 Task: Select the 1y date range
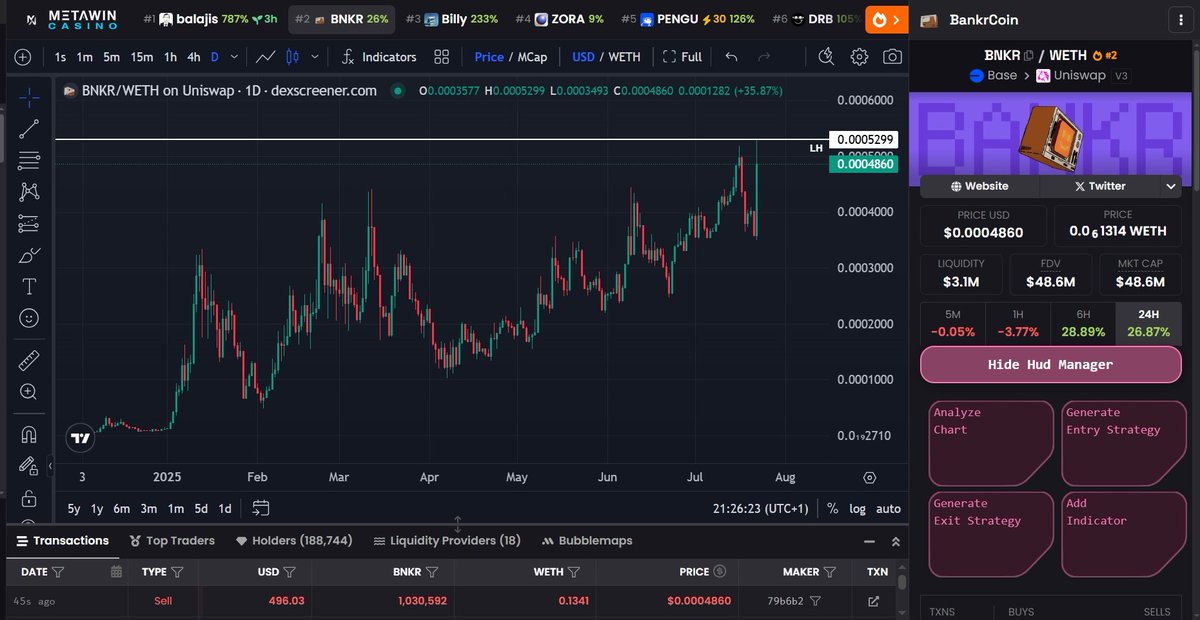pyautogui.click(x=97, y=508)
